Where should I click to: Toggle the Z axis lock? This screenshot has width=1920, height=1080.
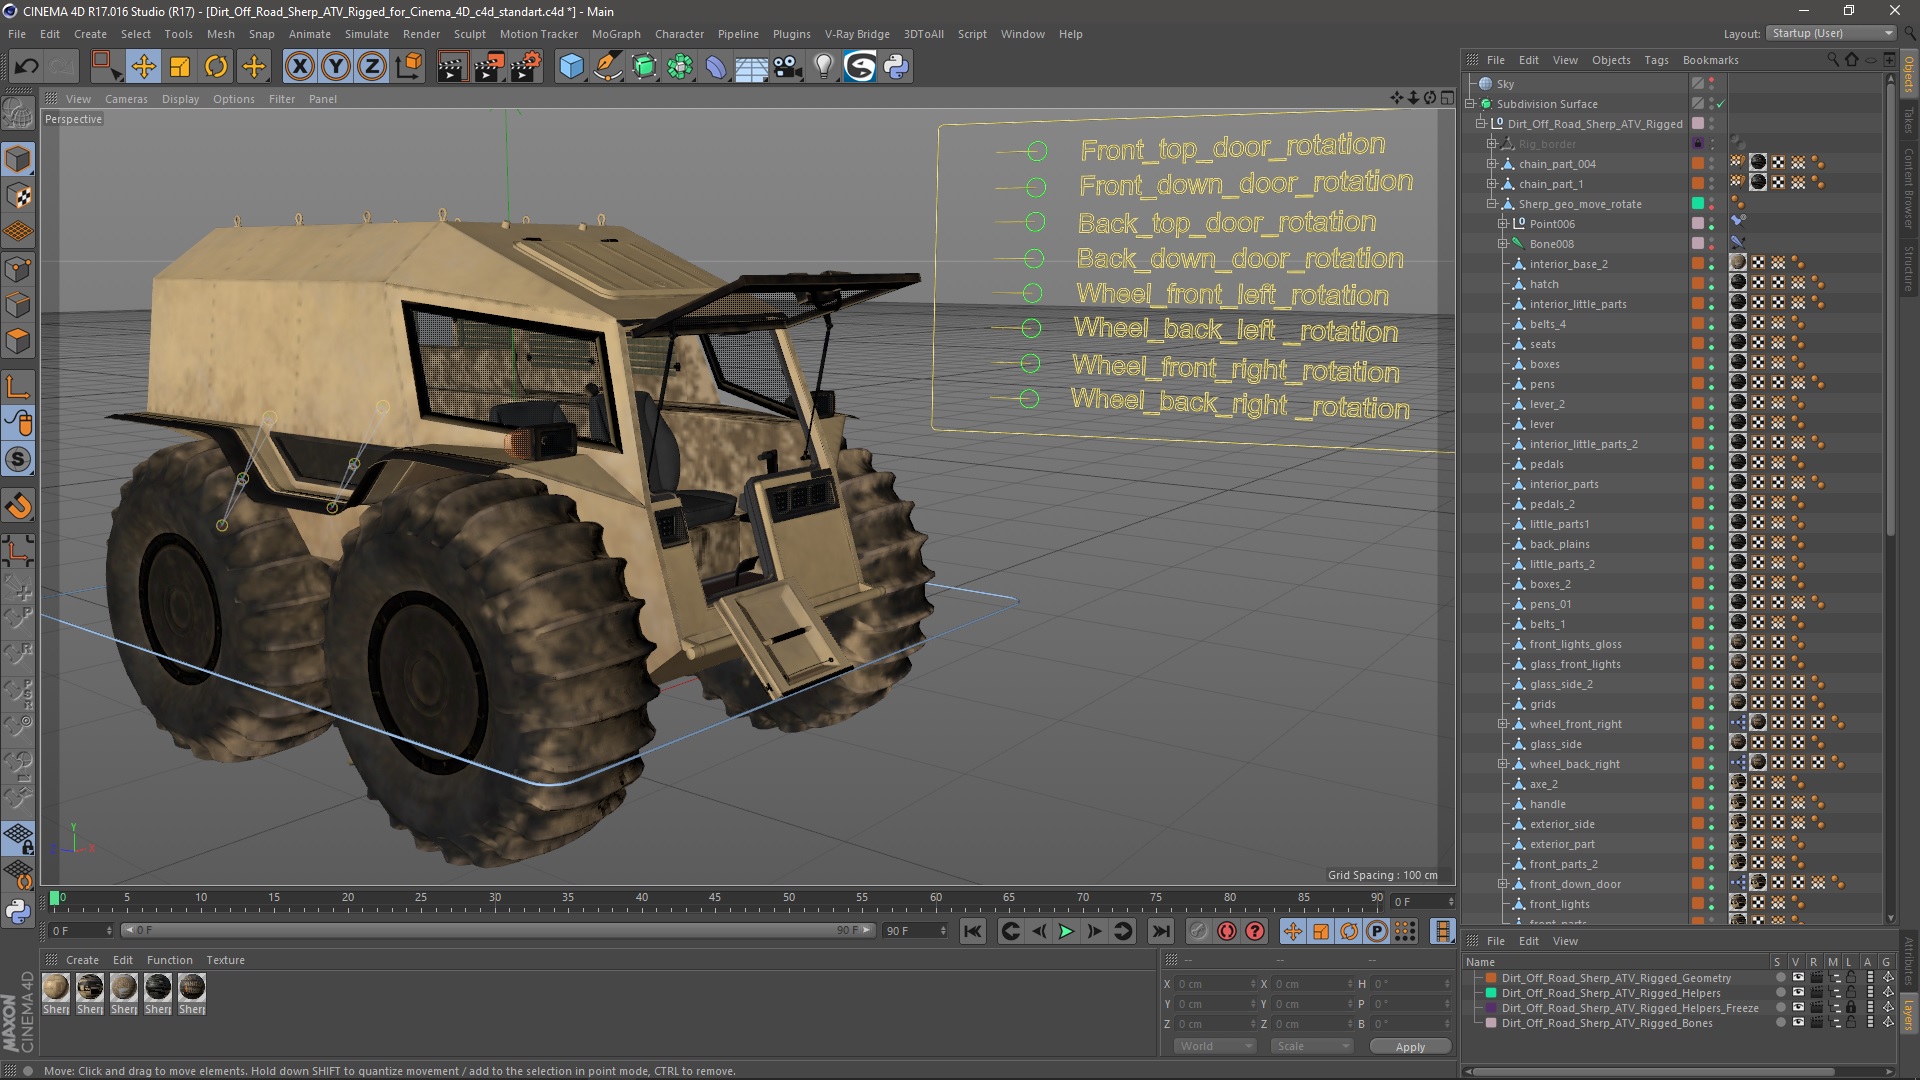point(372,67)
